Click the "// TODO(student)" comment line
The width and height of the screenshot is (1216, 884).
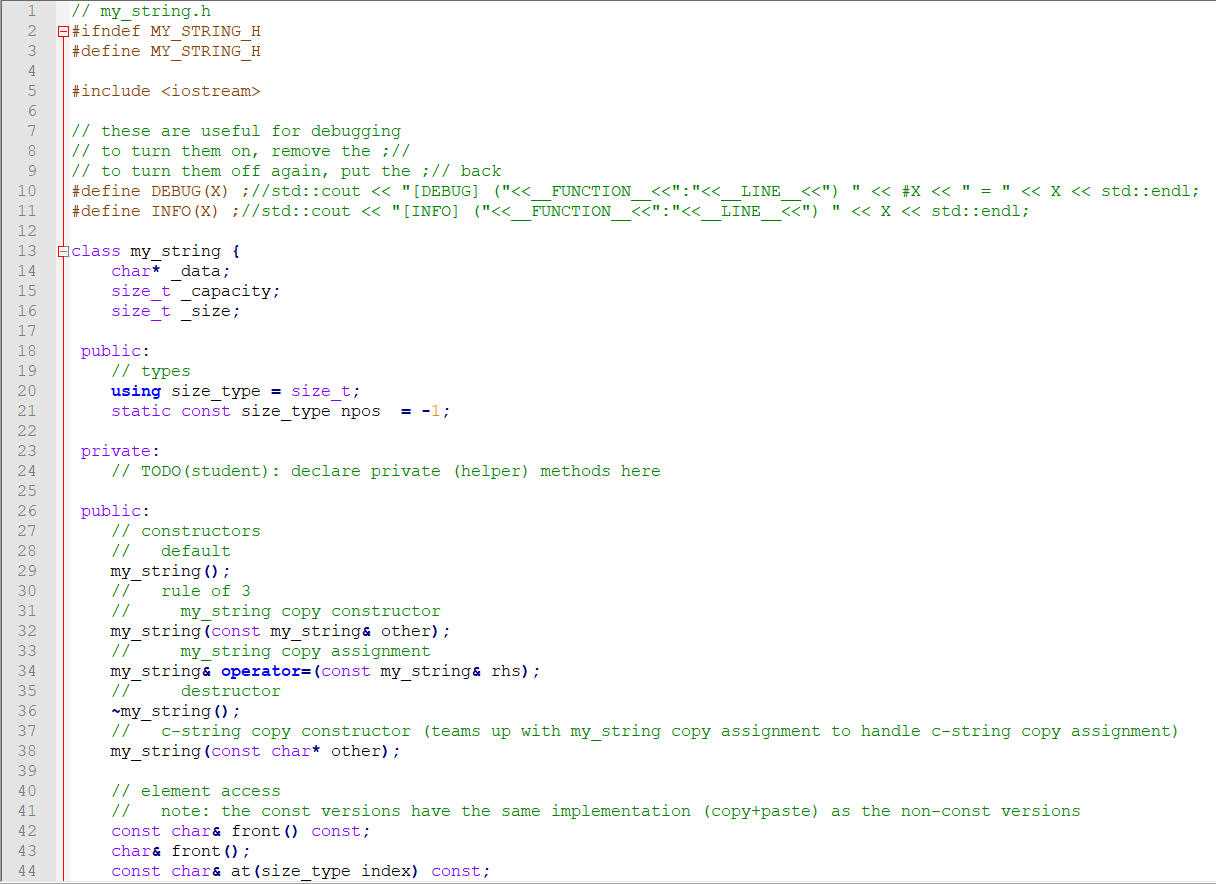[x=386, y=471]
